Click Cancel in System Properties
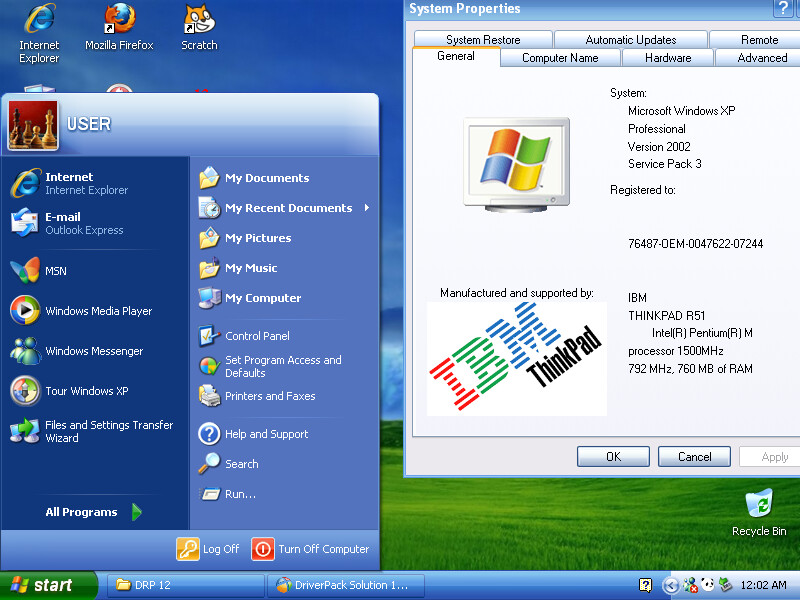 tap(694, 457)
